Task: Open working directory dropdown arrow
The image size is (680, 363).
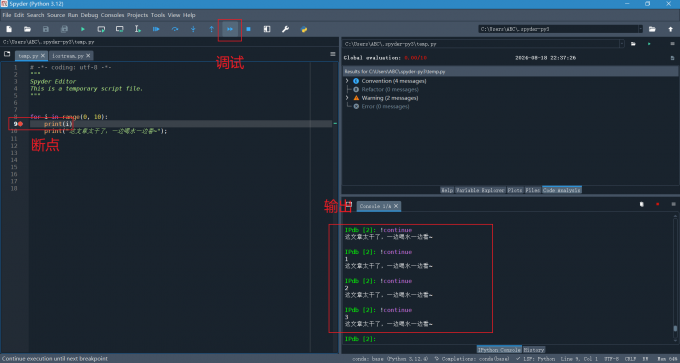Action: [x=641, y=29]
